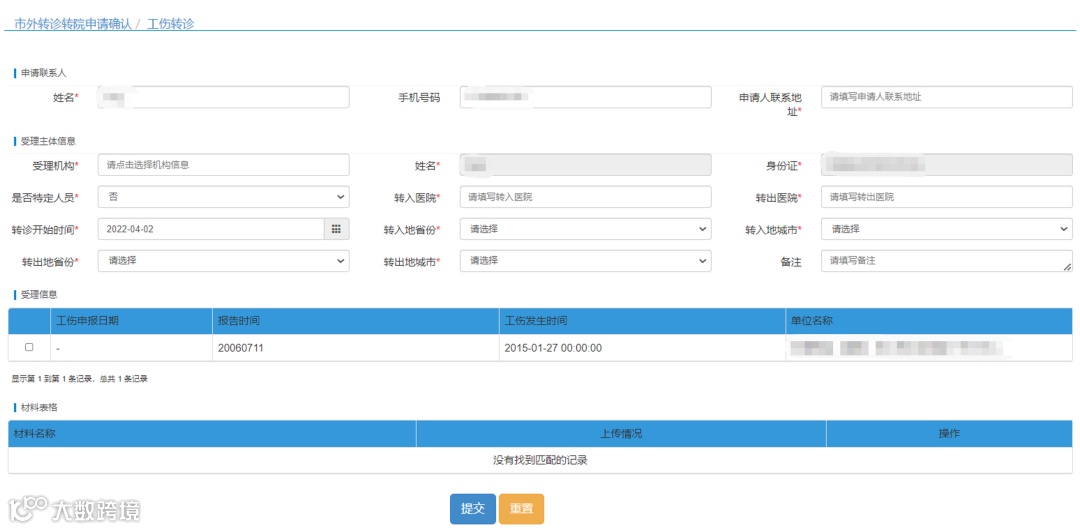Click the 单位名称 column header
Screen dimensions: 1080x530
point(929,321)
